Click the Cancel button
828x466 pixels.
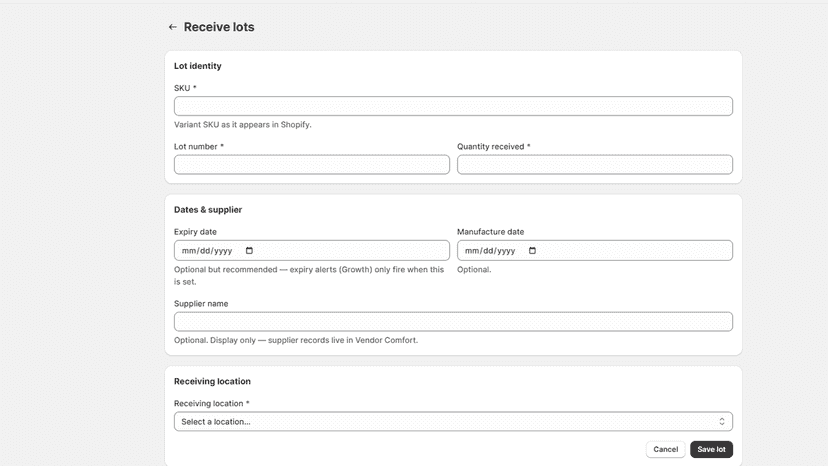tap(665, 449)
